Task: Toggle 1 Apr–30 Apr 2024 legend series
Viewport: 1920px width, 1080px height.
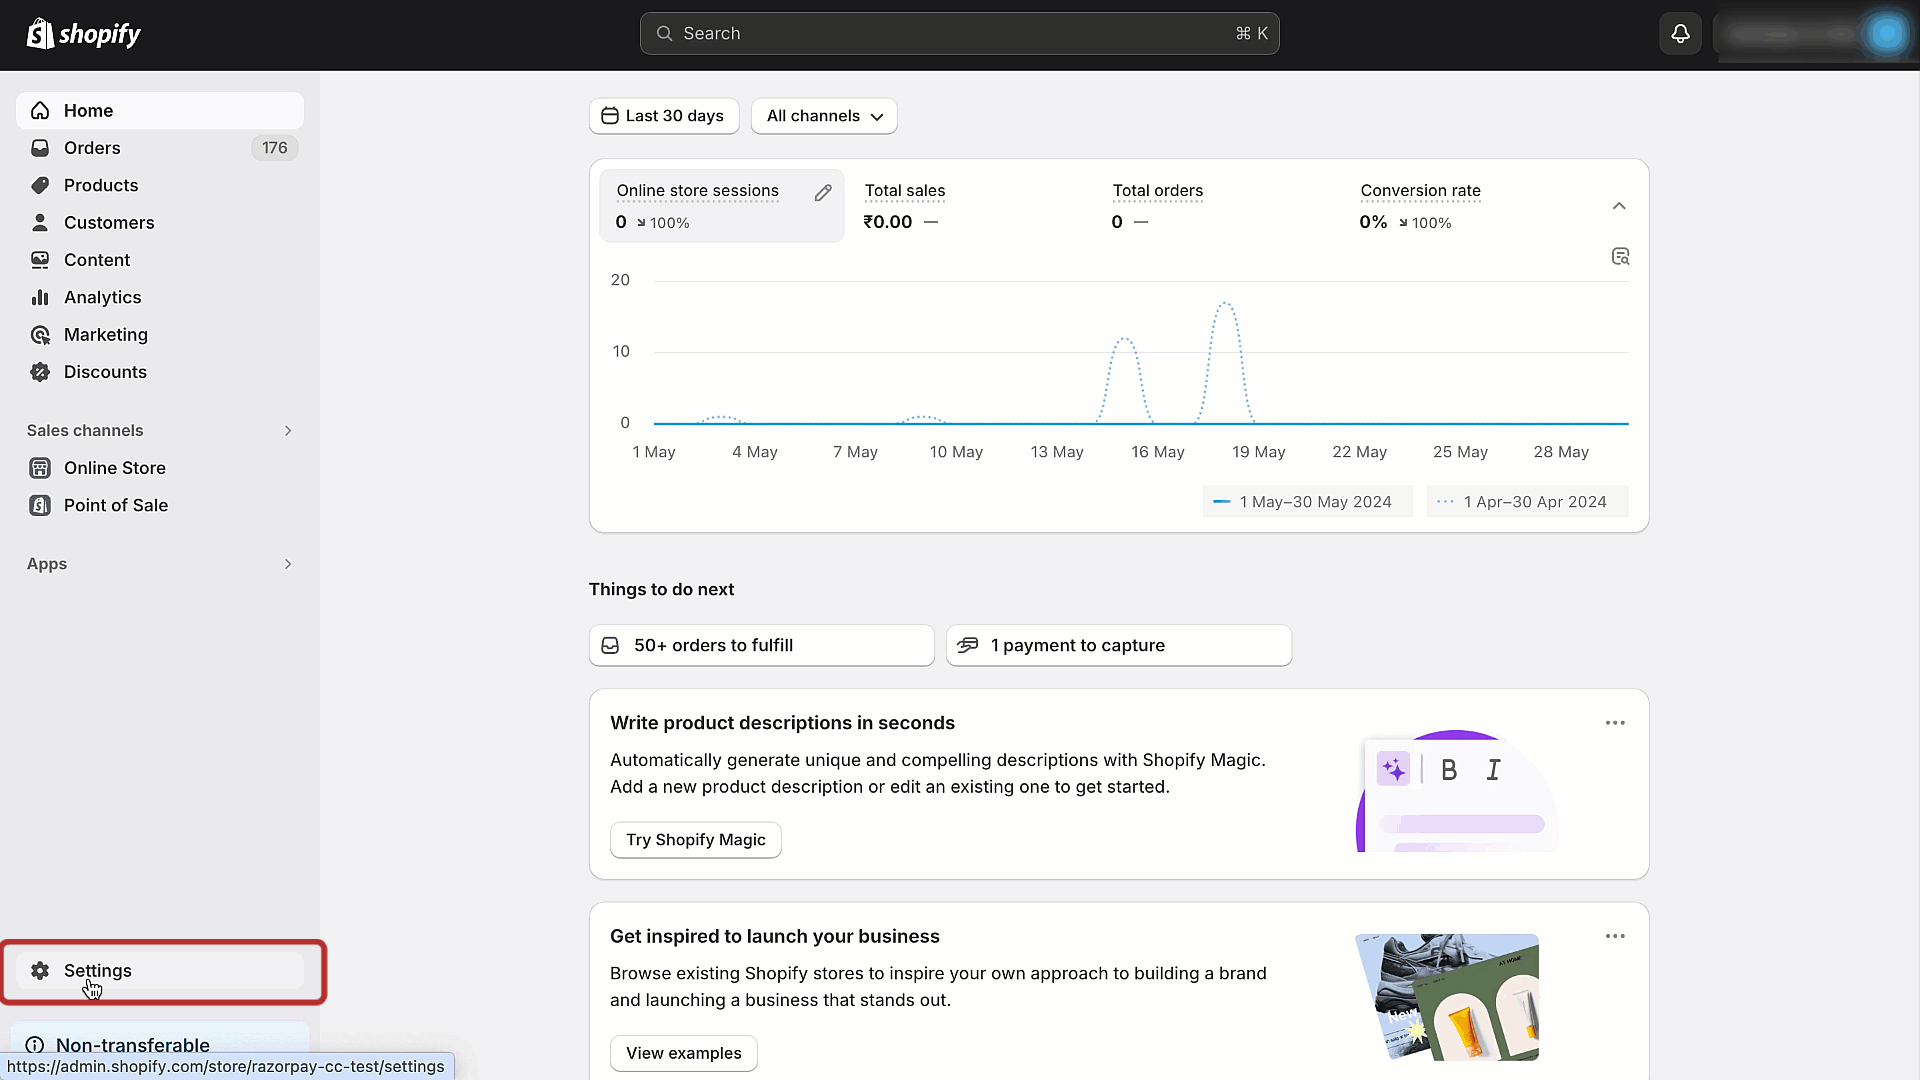Action: tap(1527, 502)
